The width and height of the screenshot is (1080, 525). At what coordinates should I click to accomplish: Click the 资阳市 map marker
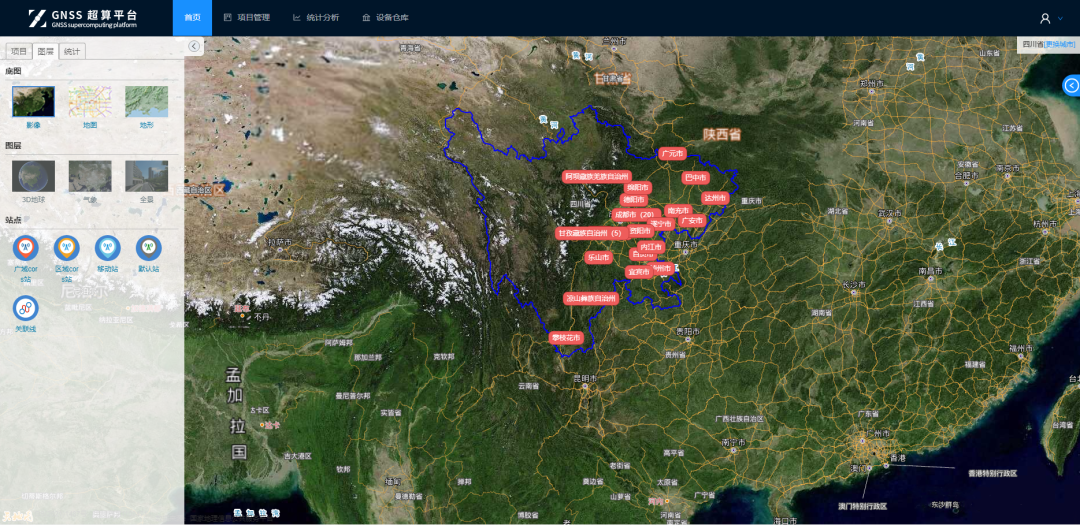coord(641,231)
